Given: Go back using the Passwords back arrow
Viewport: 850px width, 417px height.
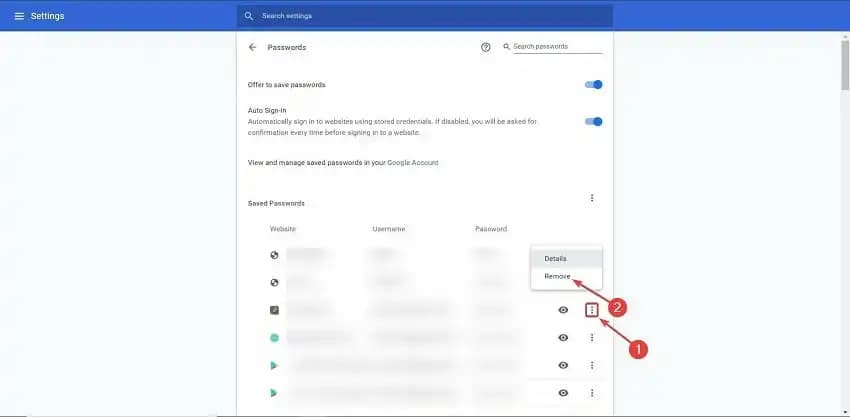Looking at the screenshot, I should [x=252, y=47].
